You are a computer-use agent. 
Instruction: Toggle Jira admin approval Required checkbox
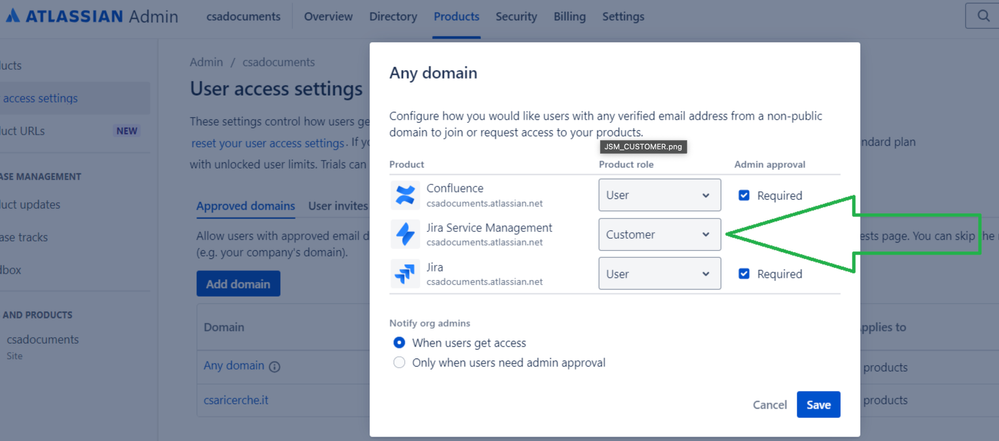click(744, 274)
